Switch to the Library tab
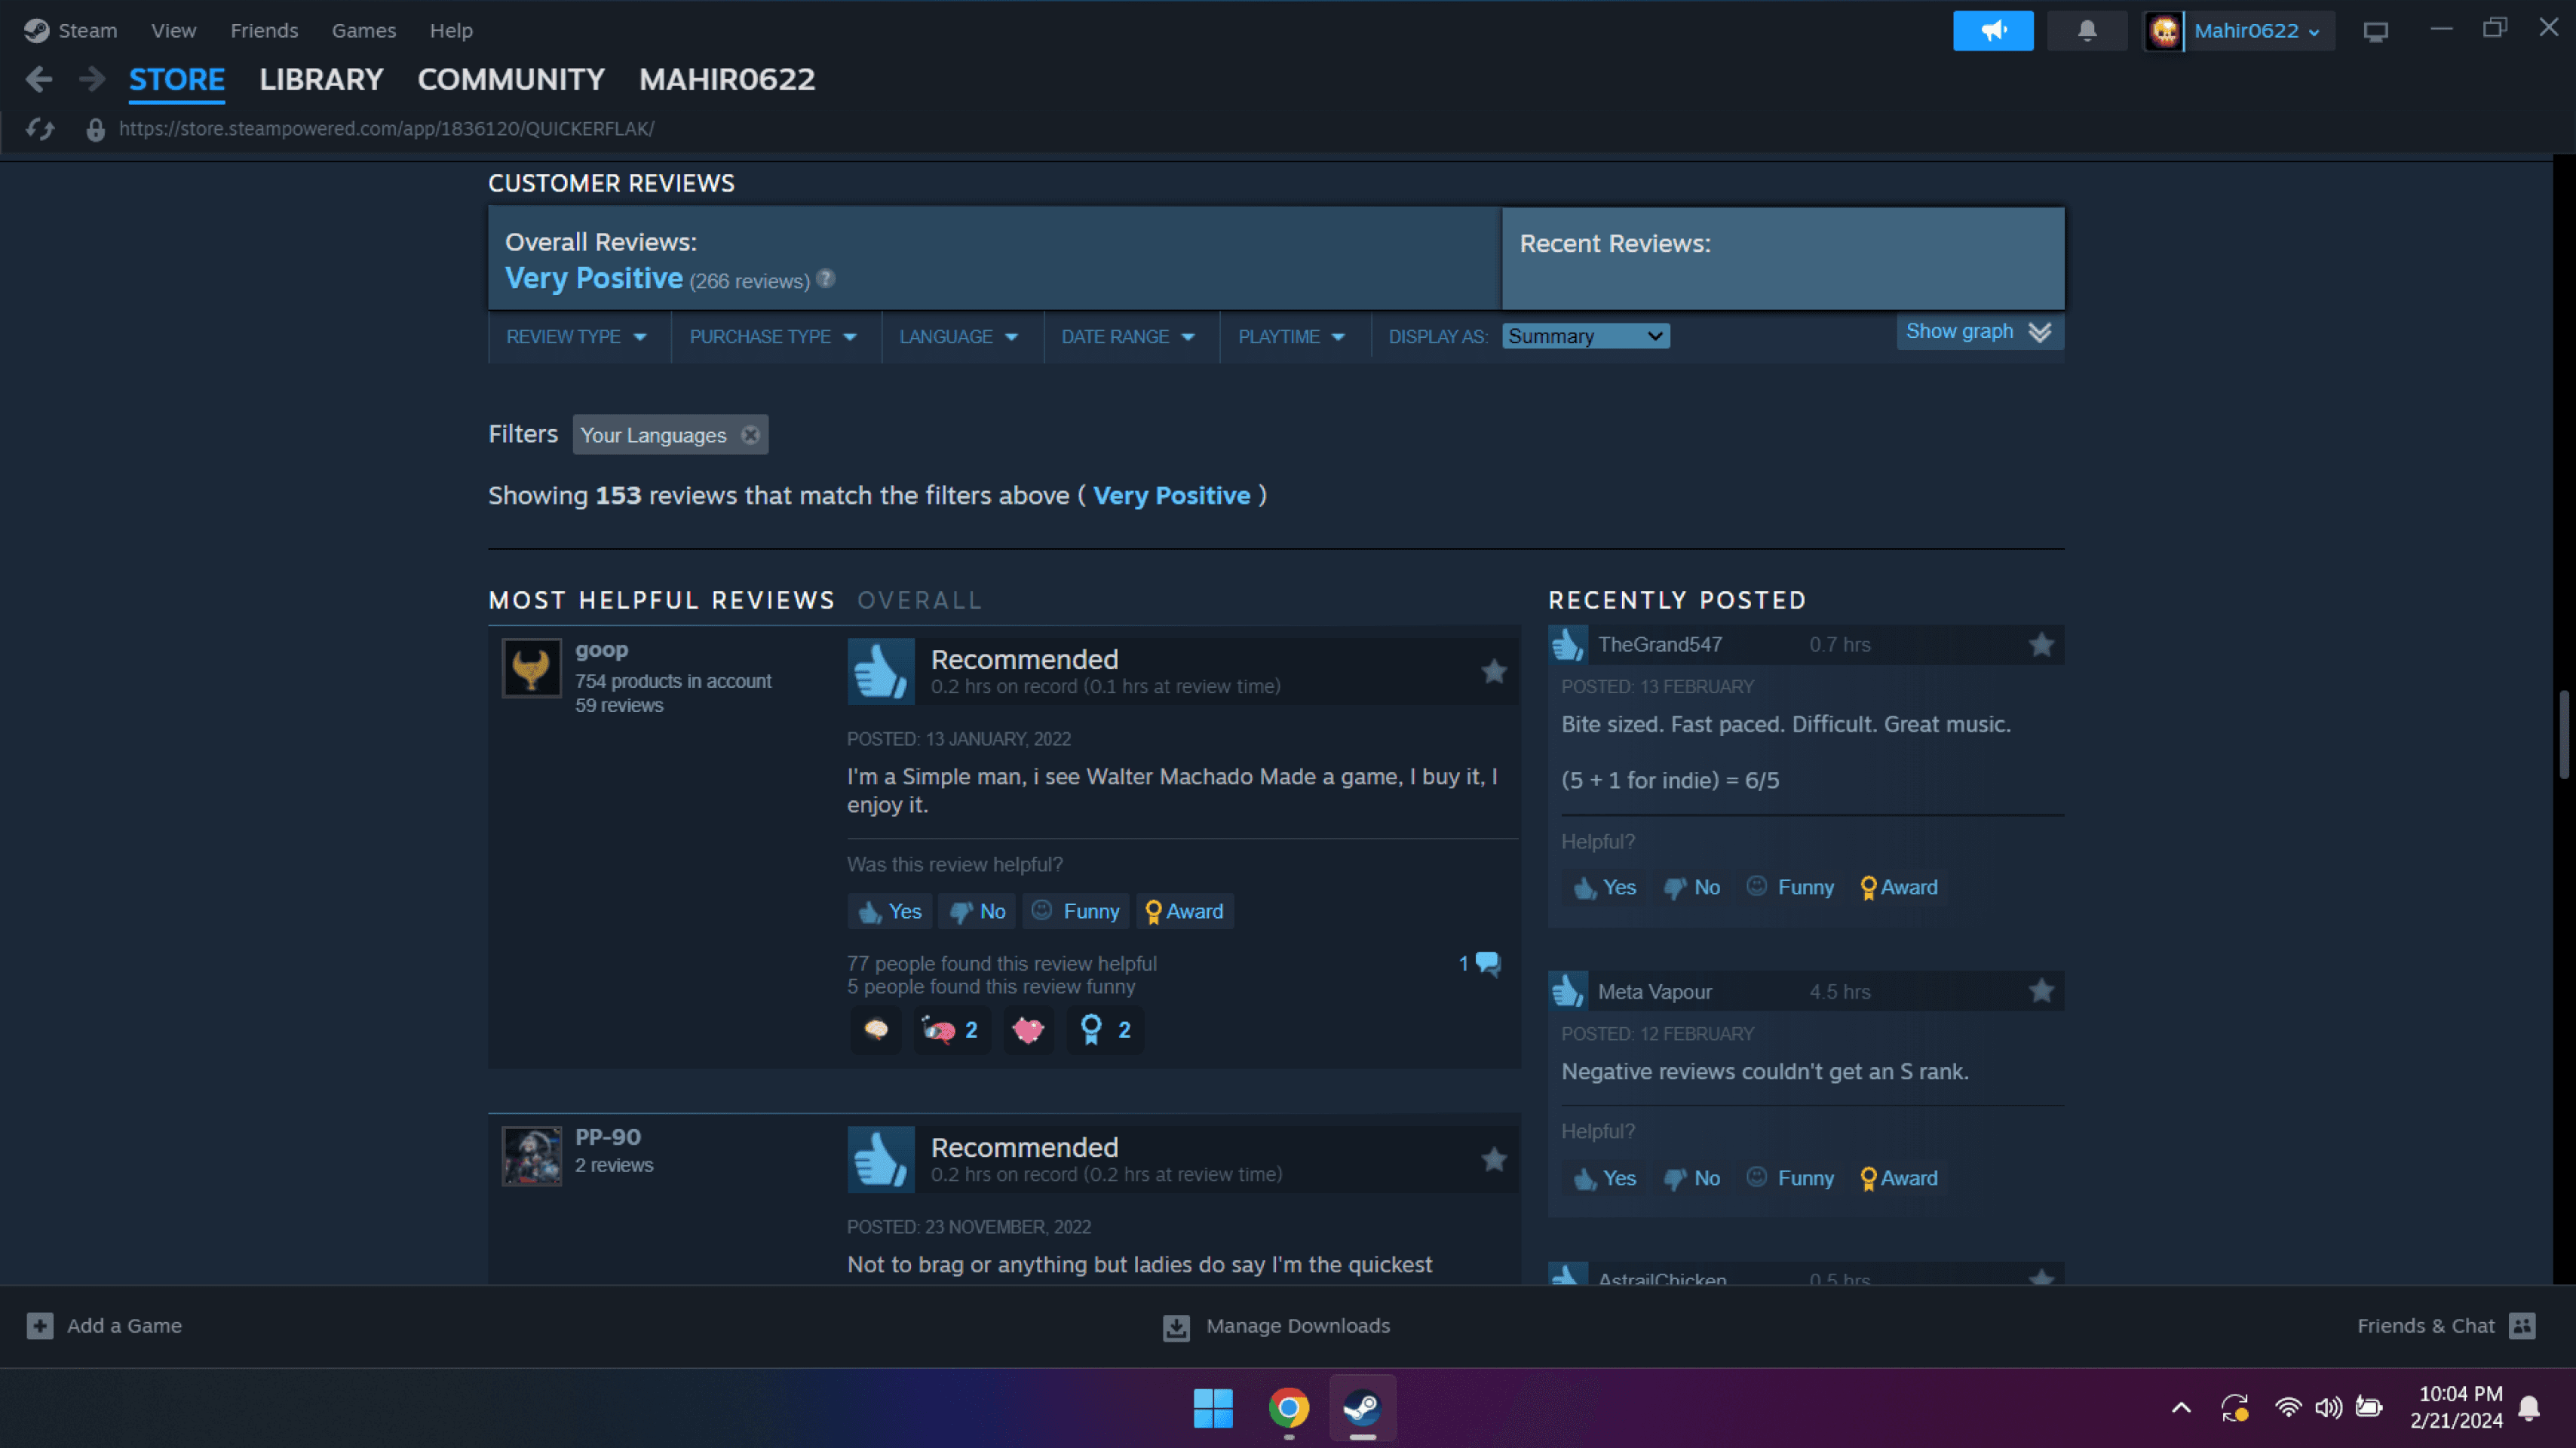This screenshot has width=2576, height=1448. (321, 79)
